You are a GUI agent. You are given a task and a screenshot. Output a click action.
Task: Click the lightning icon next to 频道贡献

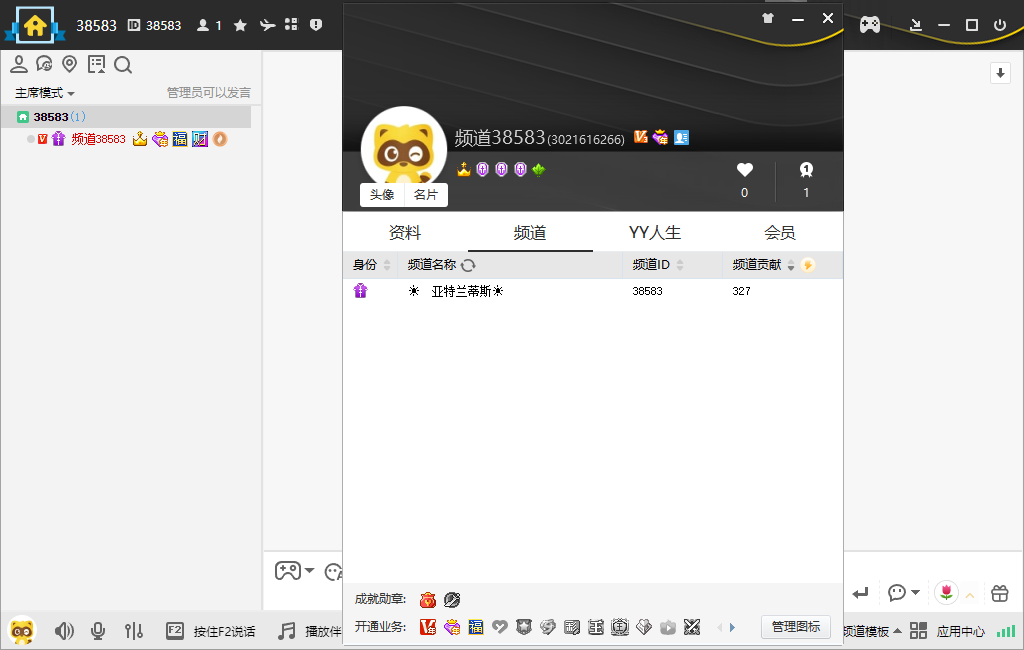808,265
